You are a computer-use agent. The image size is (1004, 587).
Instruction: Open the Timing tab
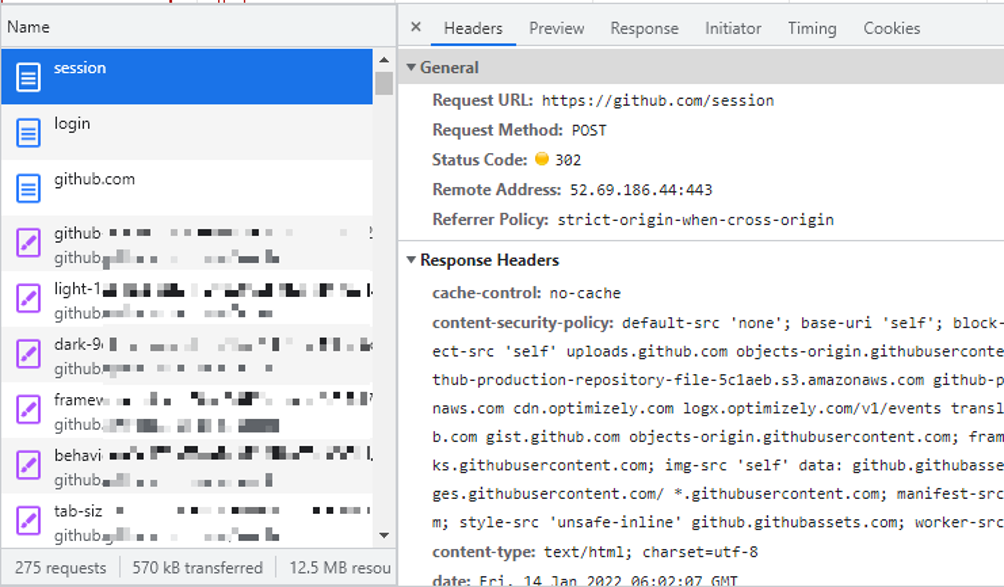812,28
